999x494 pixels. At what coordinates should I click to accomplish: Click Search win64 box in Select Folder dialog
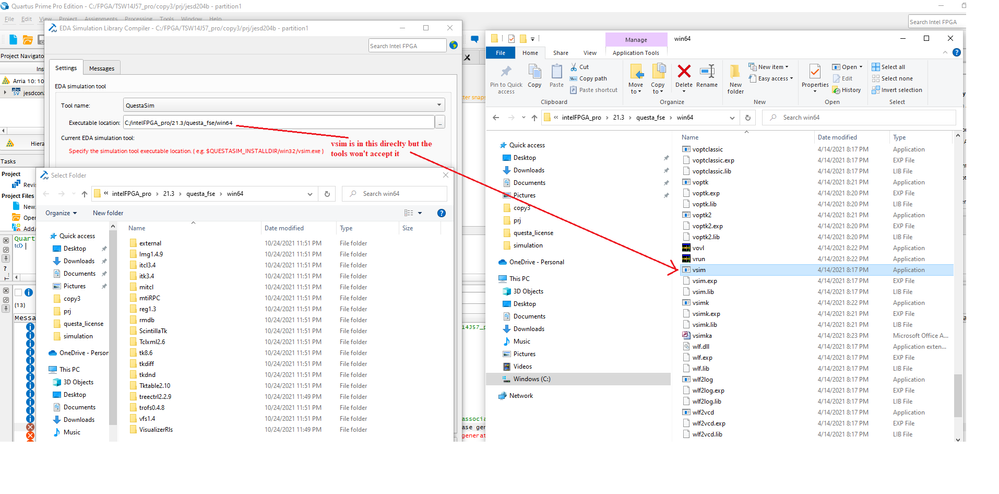(394, 194)
